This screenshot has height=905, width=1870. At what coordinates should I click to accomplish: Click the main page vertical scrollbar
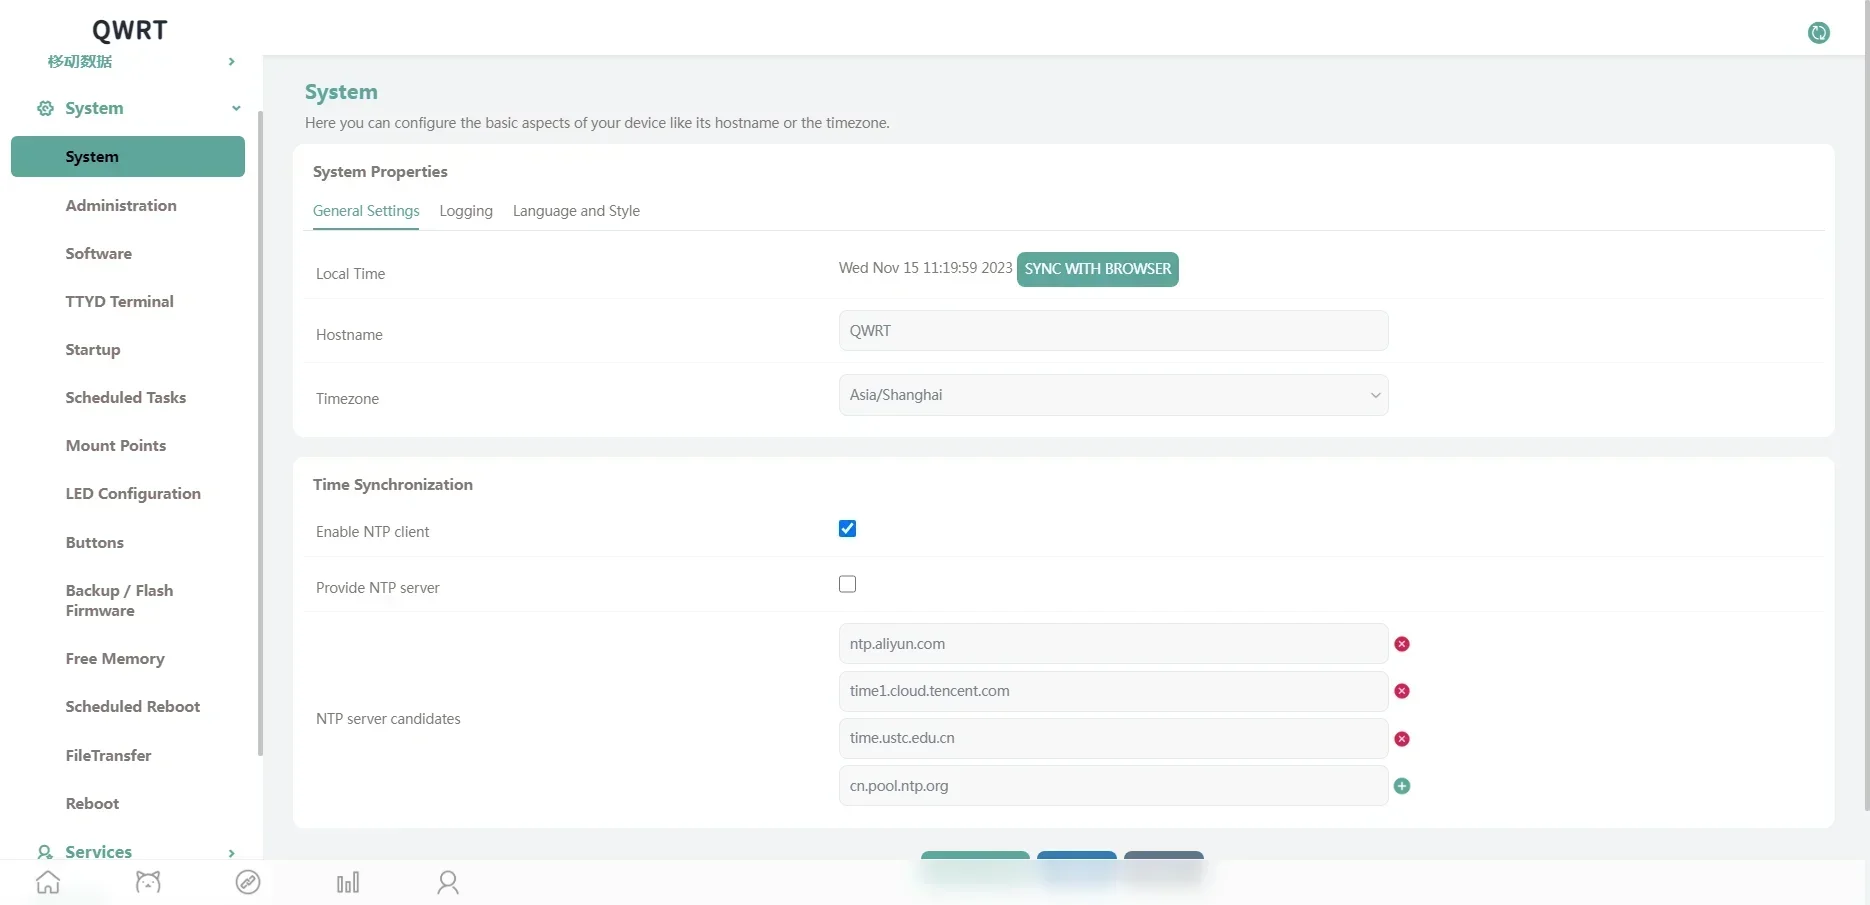tap(1866, 405)
